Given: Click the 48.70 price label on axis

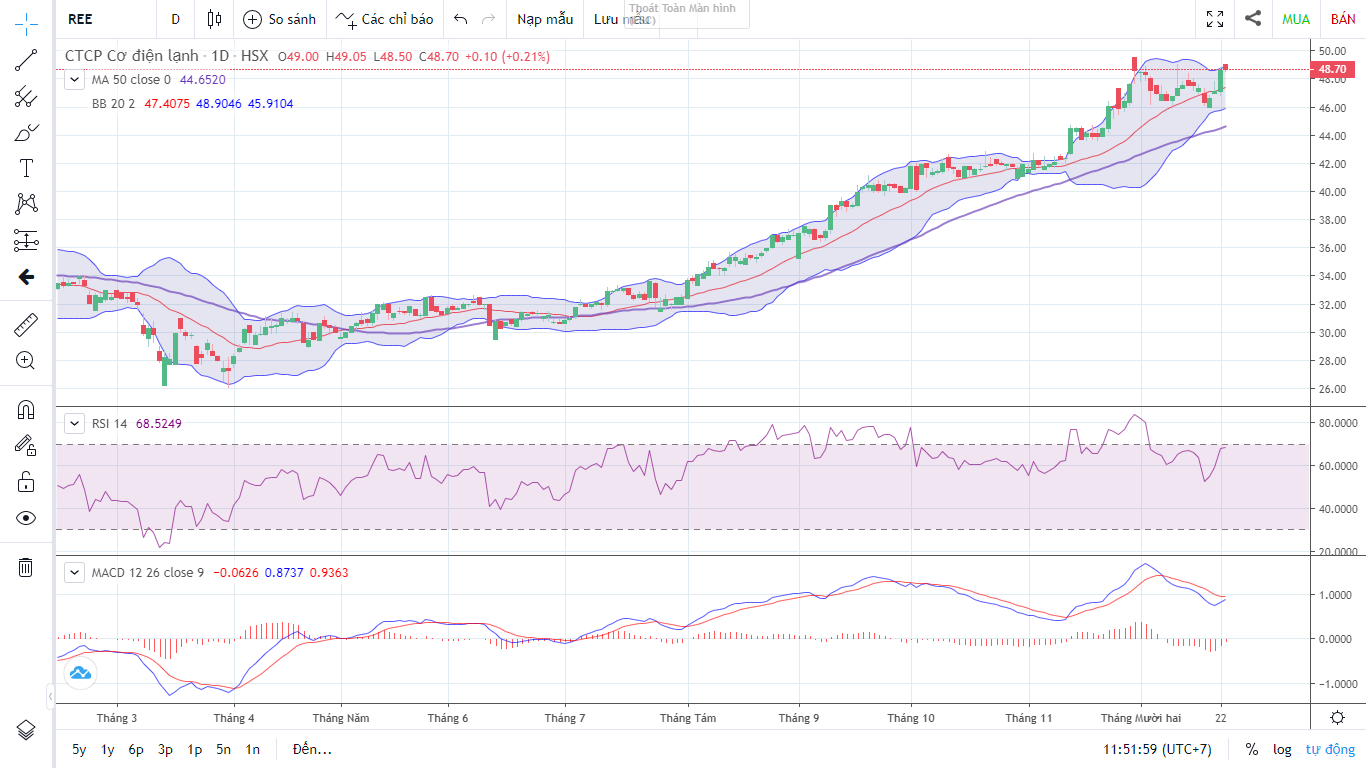Looking at the screenshot, I should [1333, 69].
